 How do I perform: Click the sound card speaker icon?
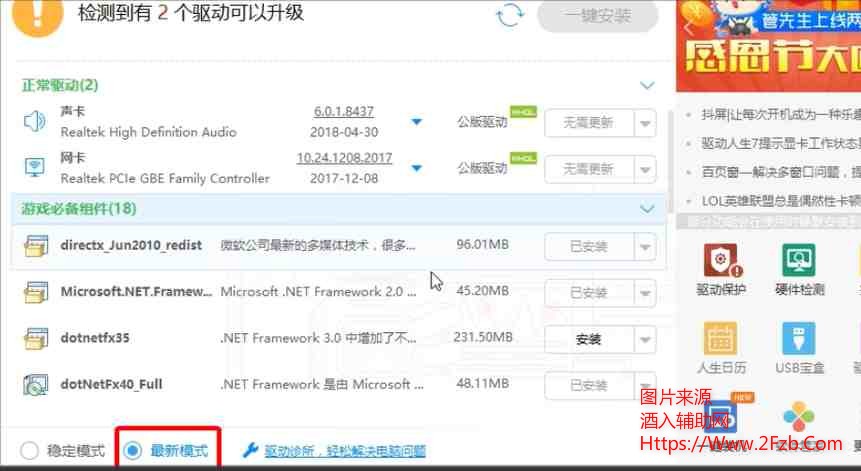click(35, 121)
